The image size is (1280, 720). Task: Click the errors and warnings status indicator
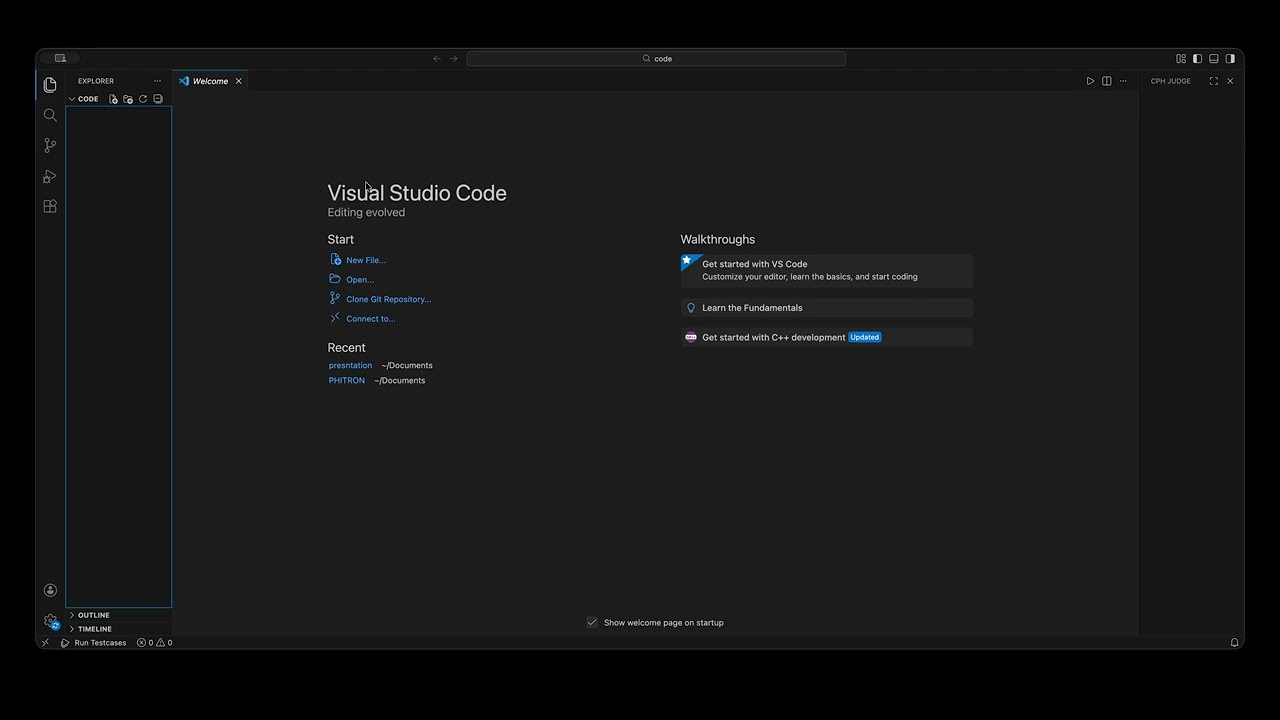[155, 643]
